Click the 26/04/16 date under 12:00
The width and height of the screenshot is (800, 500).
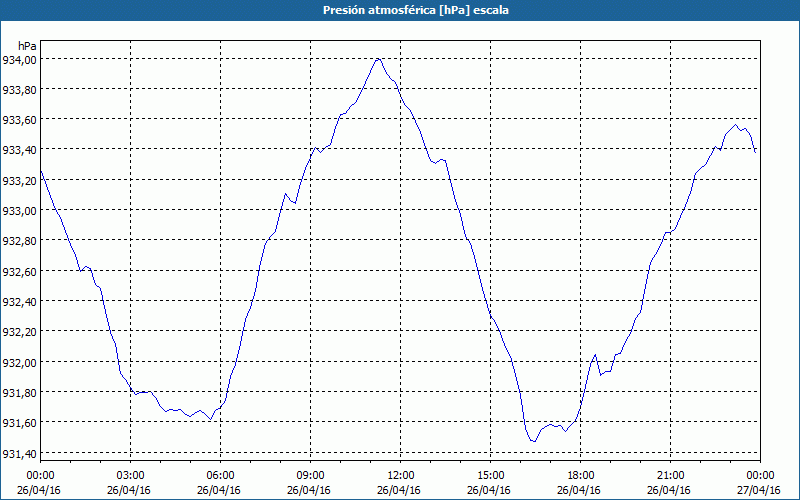[x=400, y=490]
